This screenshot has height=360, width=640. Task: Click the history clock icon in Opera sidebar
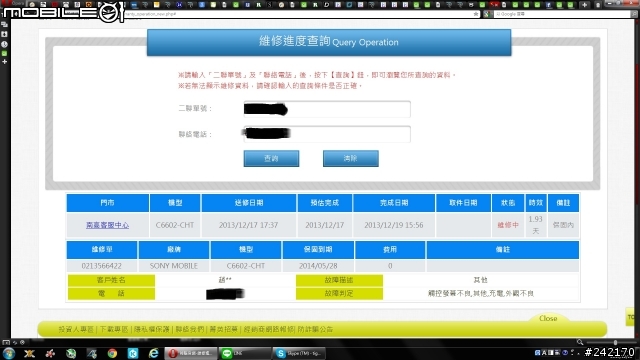coord(4,44)
